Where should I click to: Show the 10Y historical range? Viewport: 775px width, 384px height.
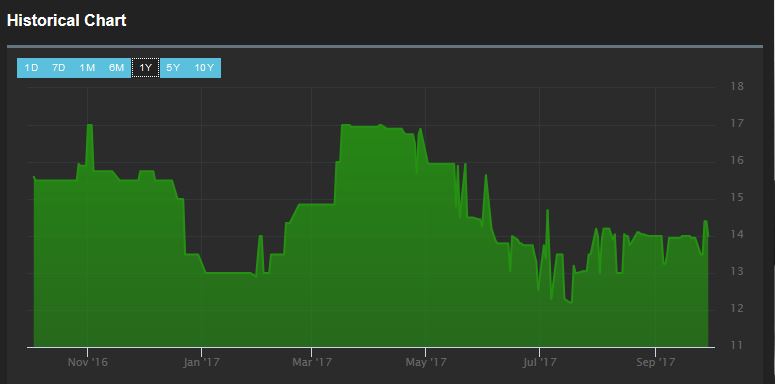(204, 68)
